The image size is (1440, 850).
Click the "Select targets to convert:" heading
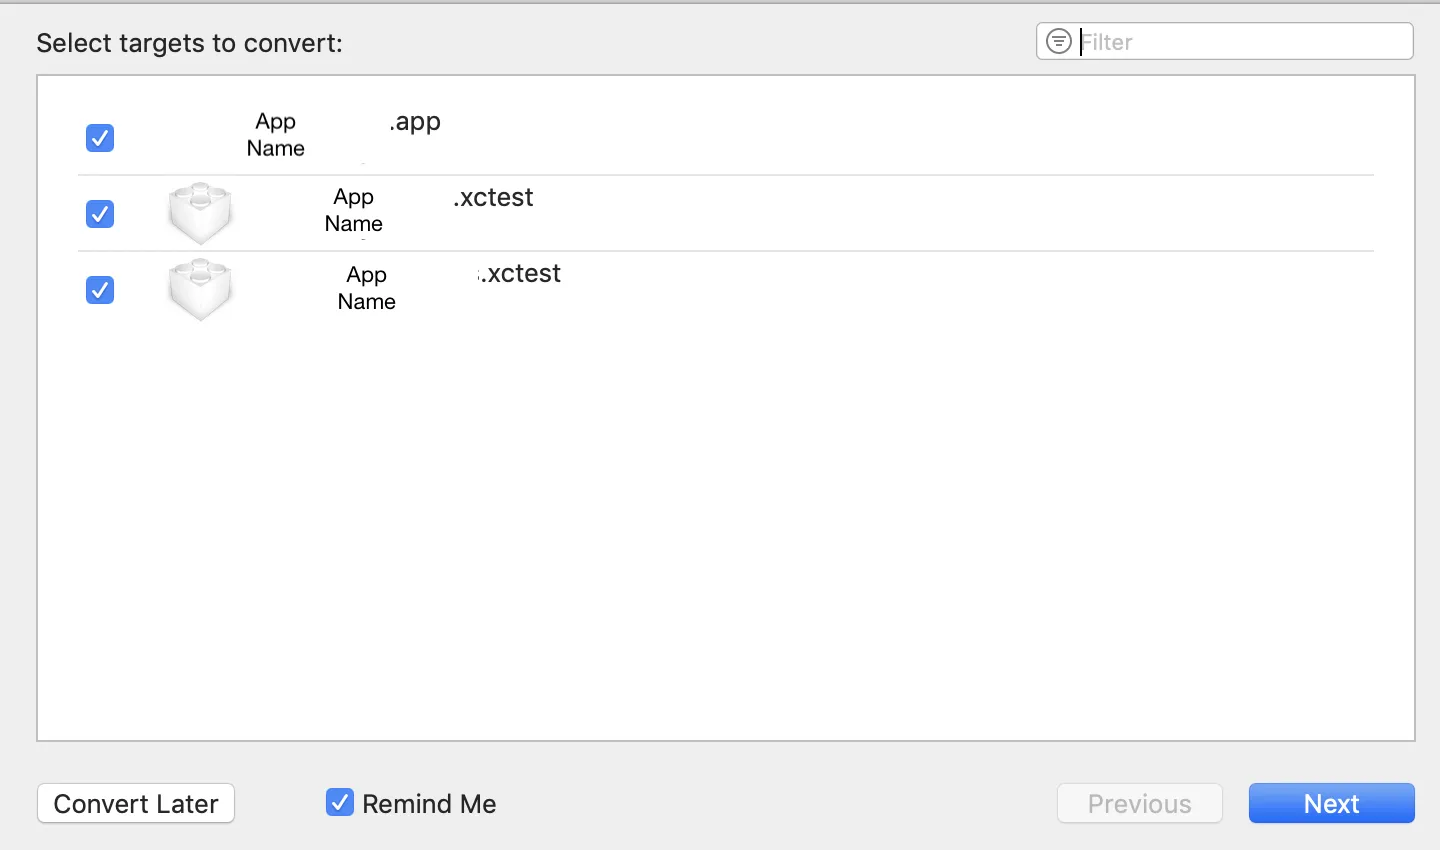tap(190, 43)
